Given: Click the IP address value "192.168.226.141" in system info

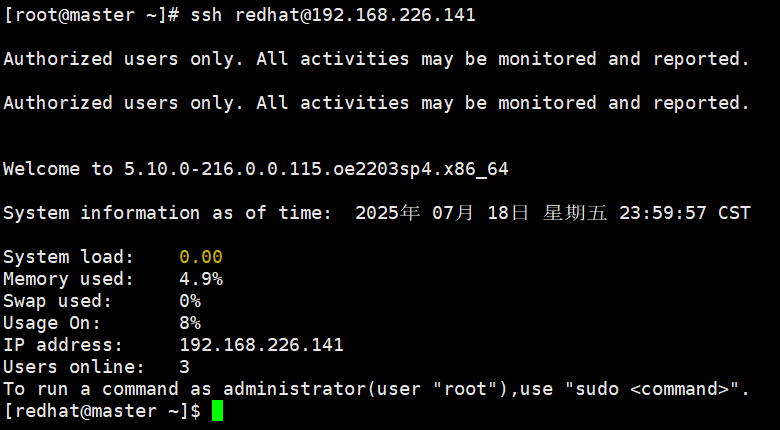Looking at the screenshot, I should pyautogui.click(x=261, y=344).
